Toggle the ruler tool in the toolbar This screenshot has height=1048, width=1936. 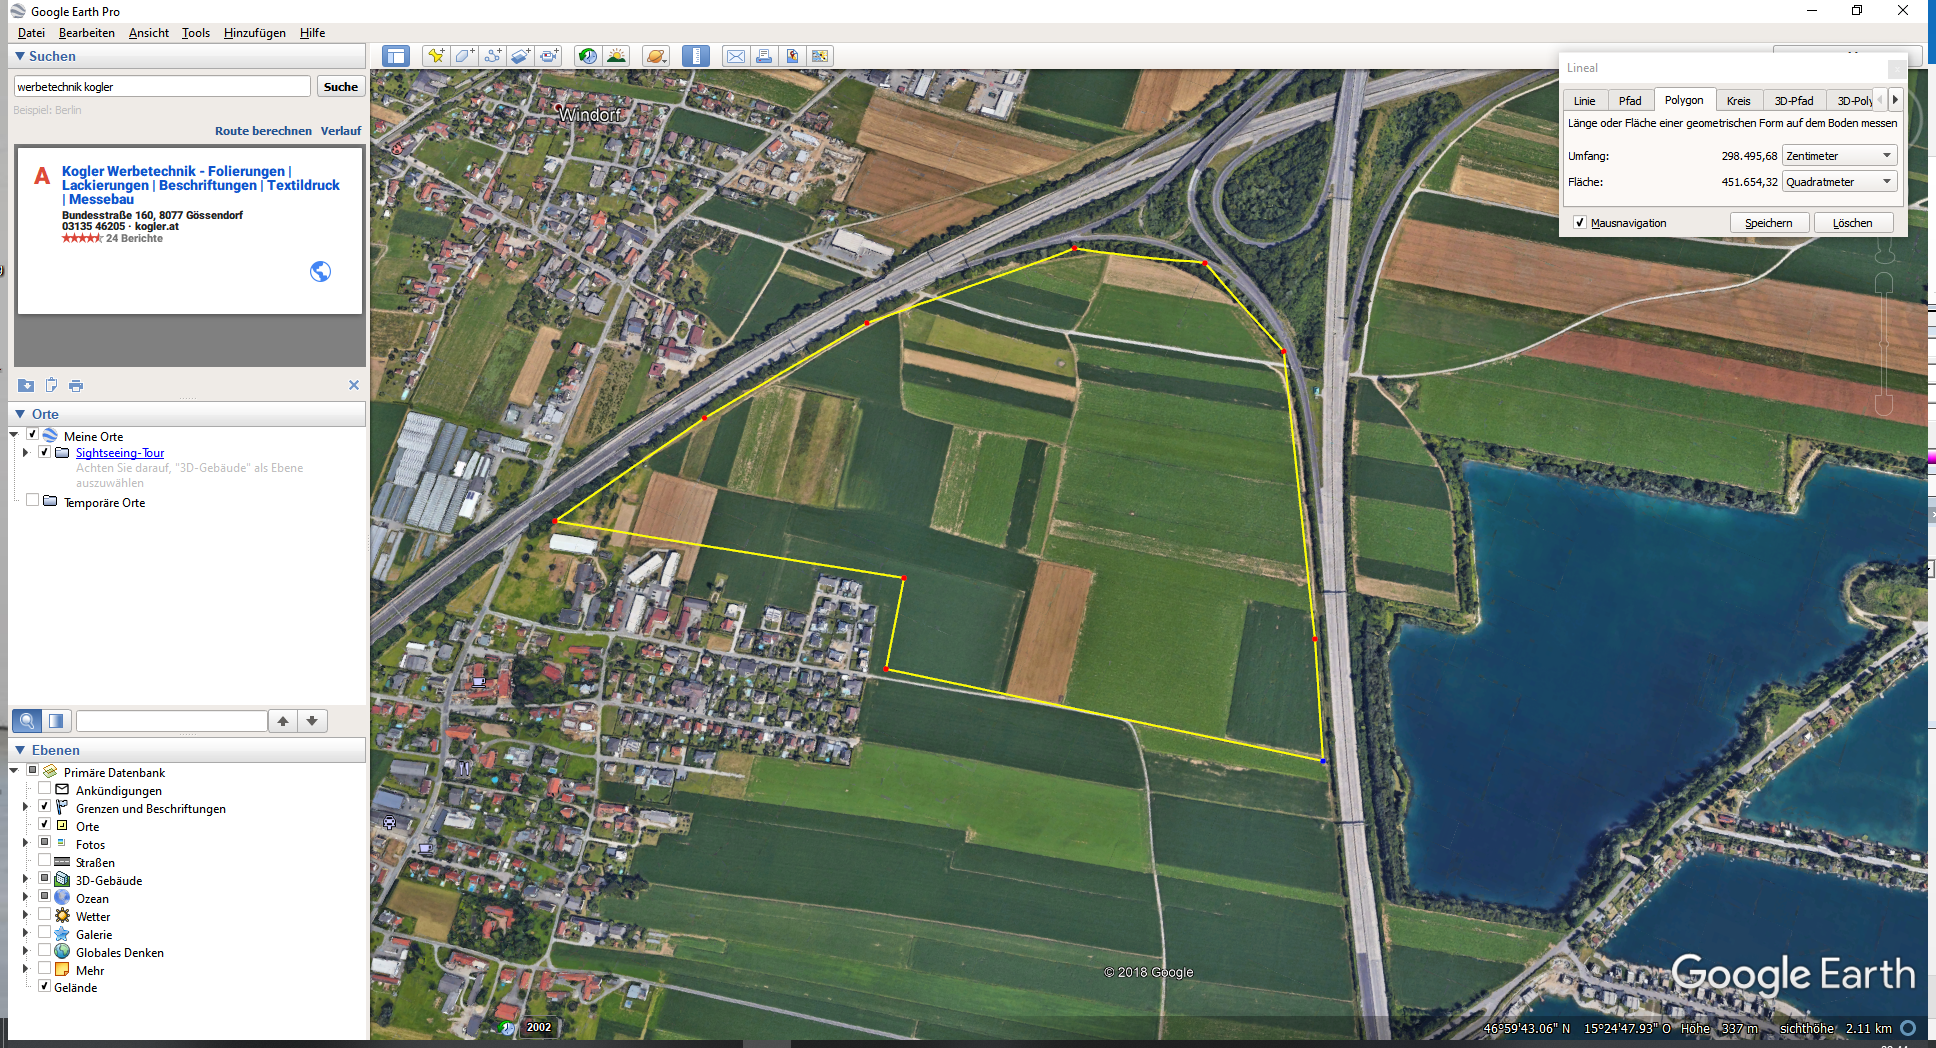click(696, 56)
